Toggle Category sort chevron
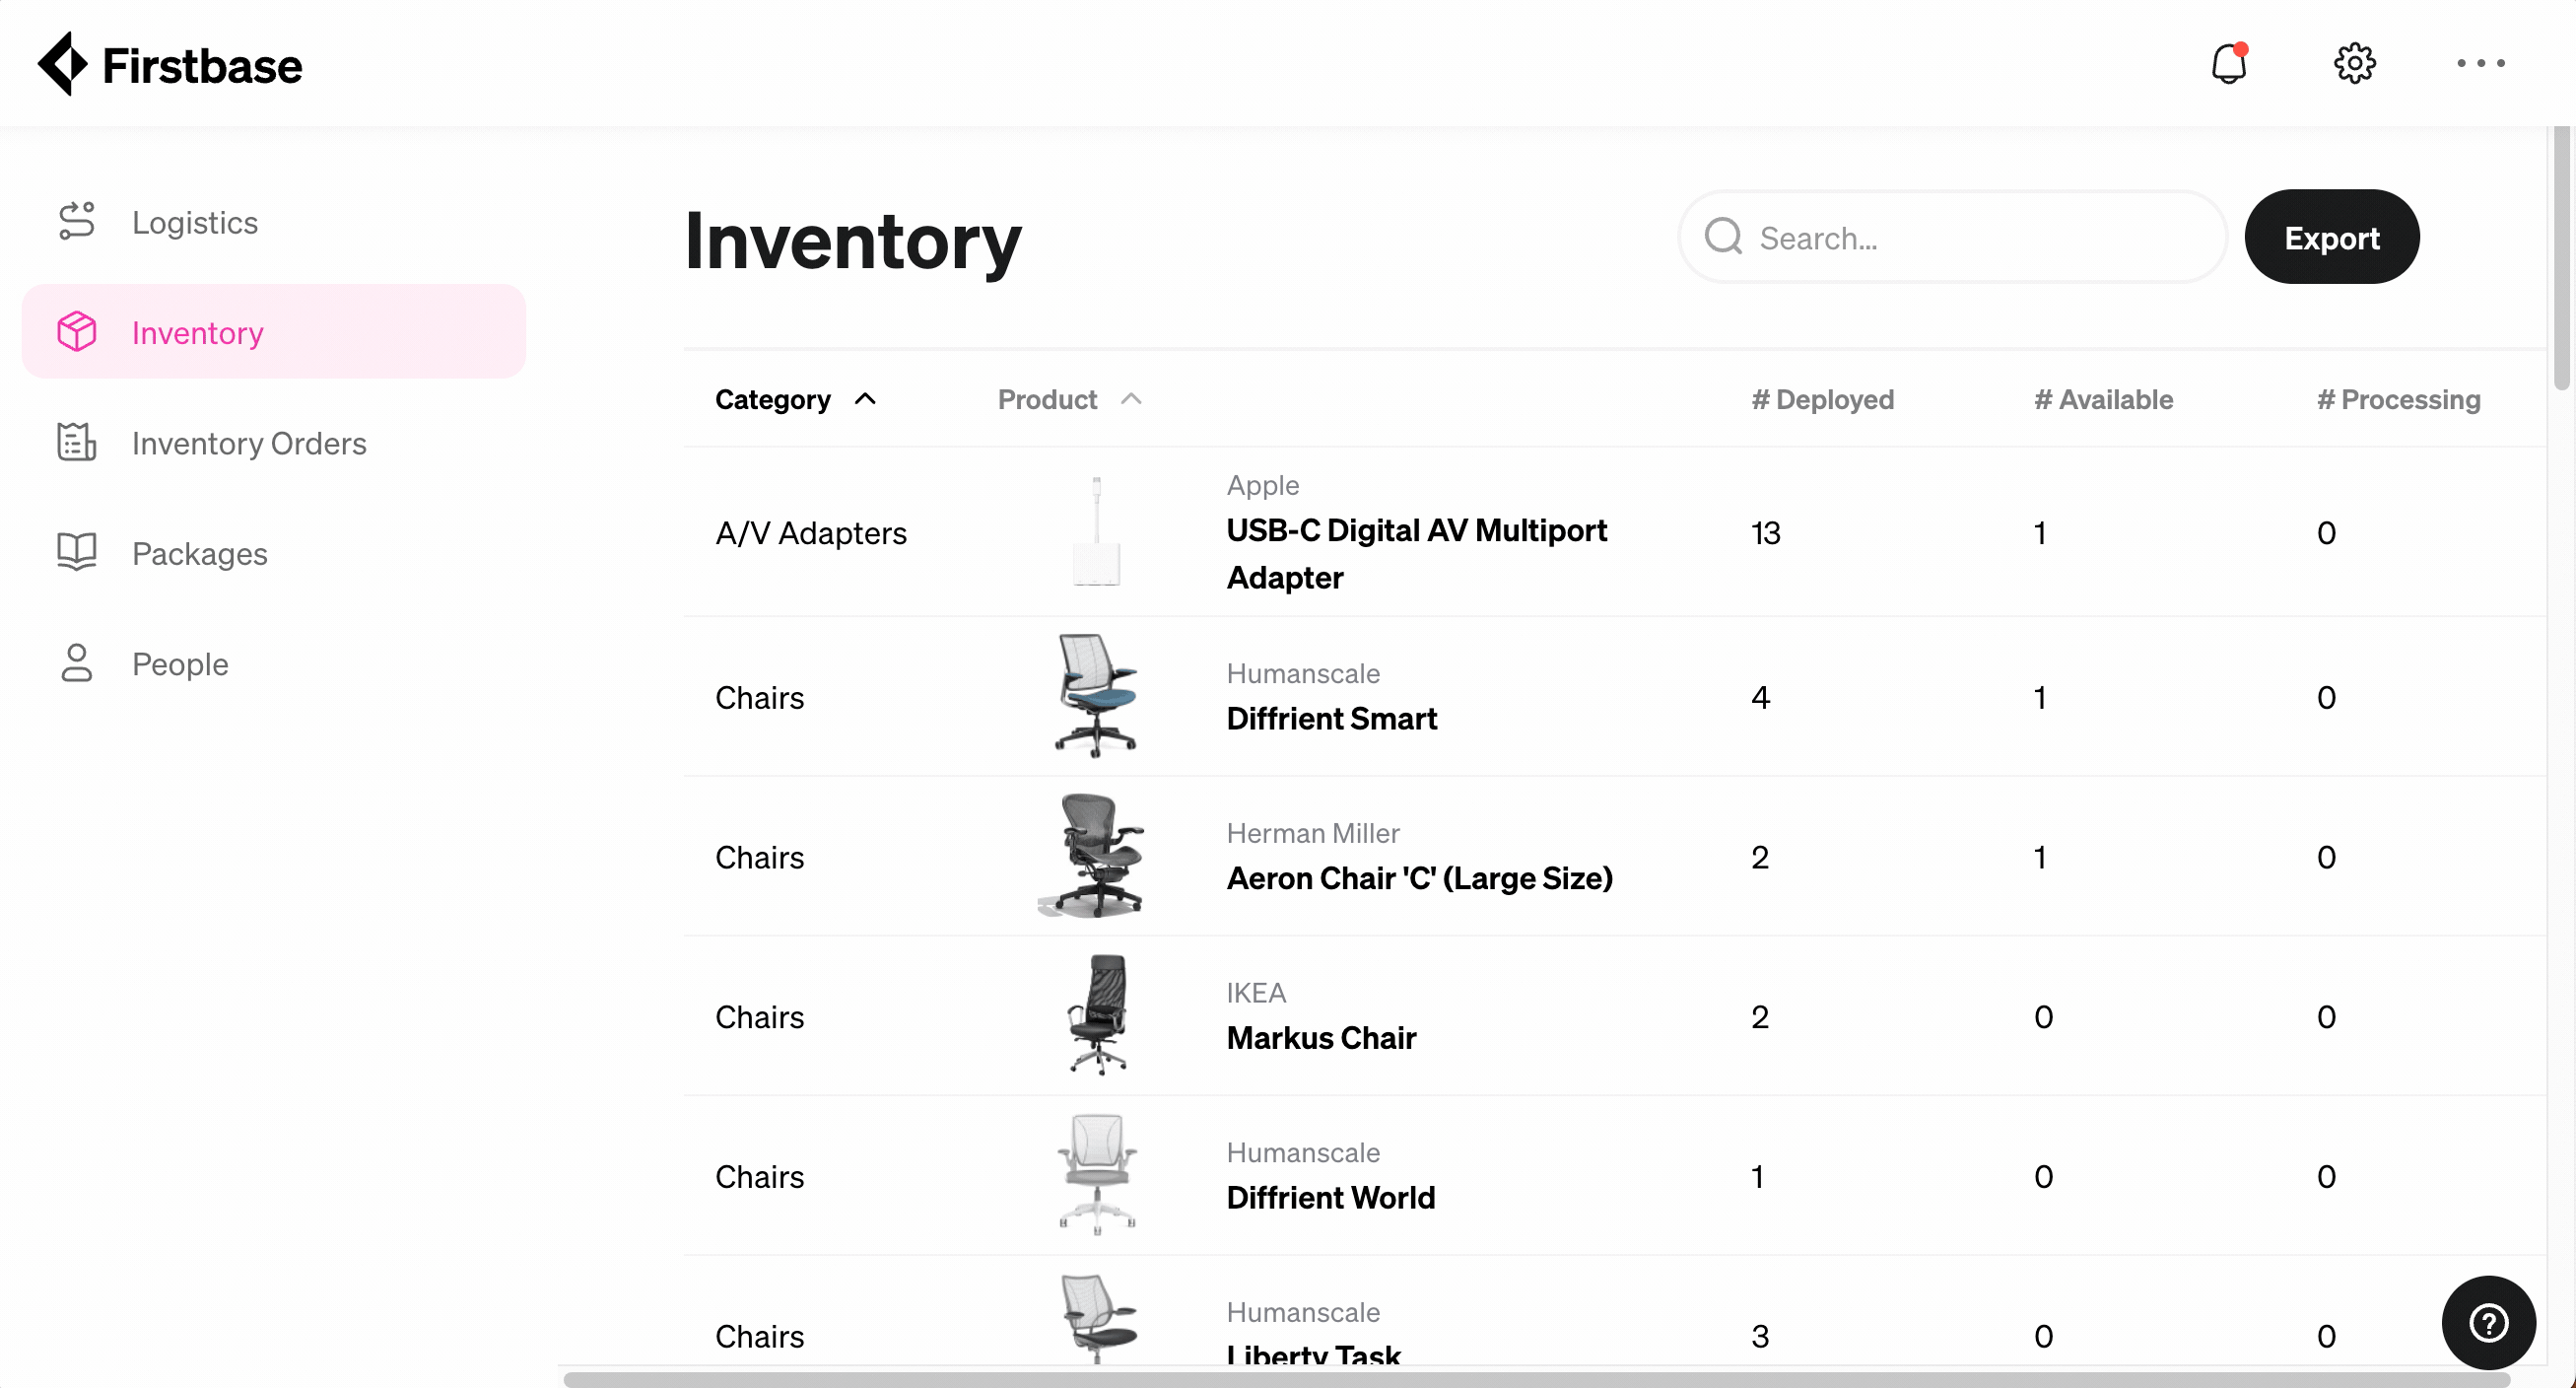2576x1388 pixels. [x=865, y=399]
